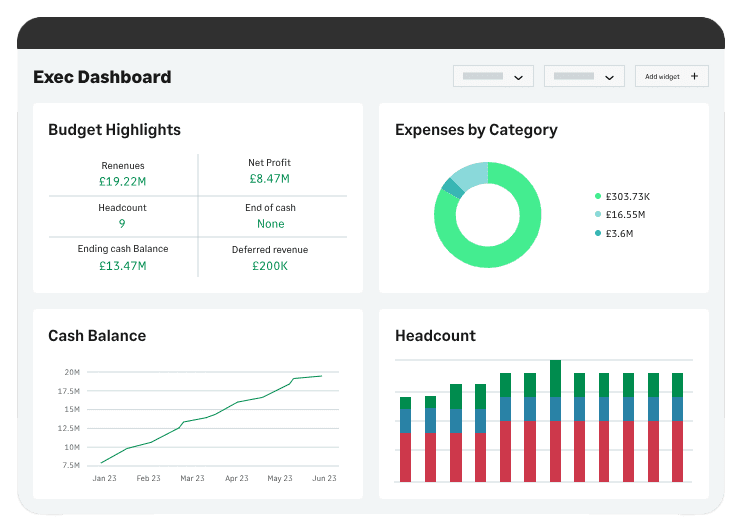Click the Headcount value 9

point(122,223)
